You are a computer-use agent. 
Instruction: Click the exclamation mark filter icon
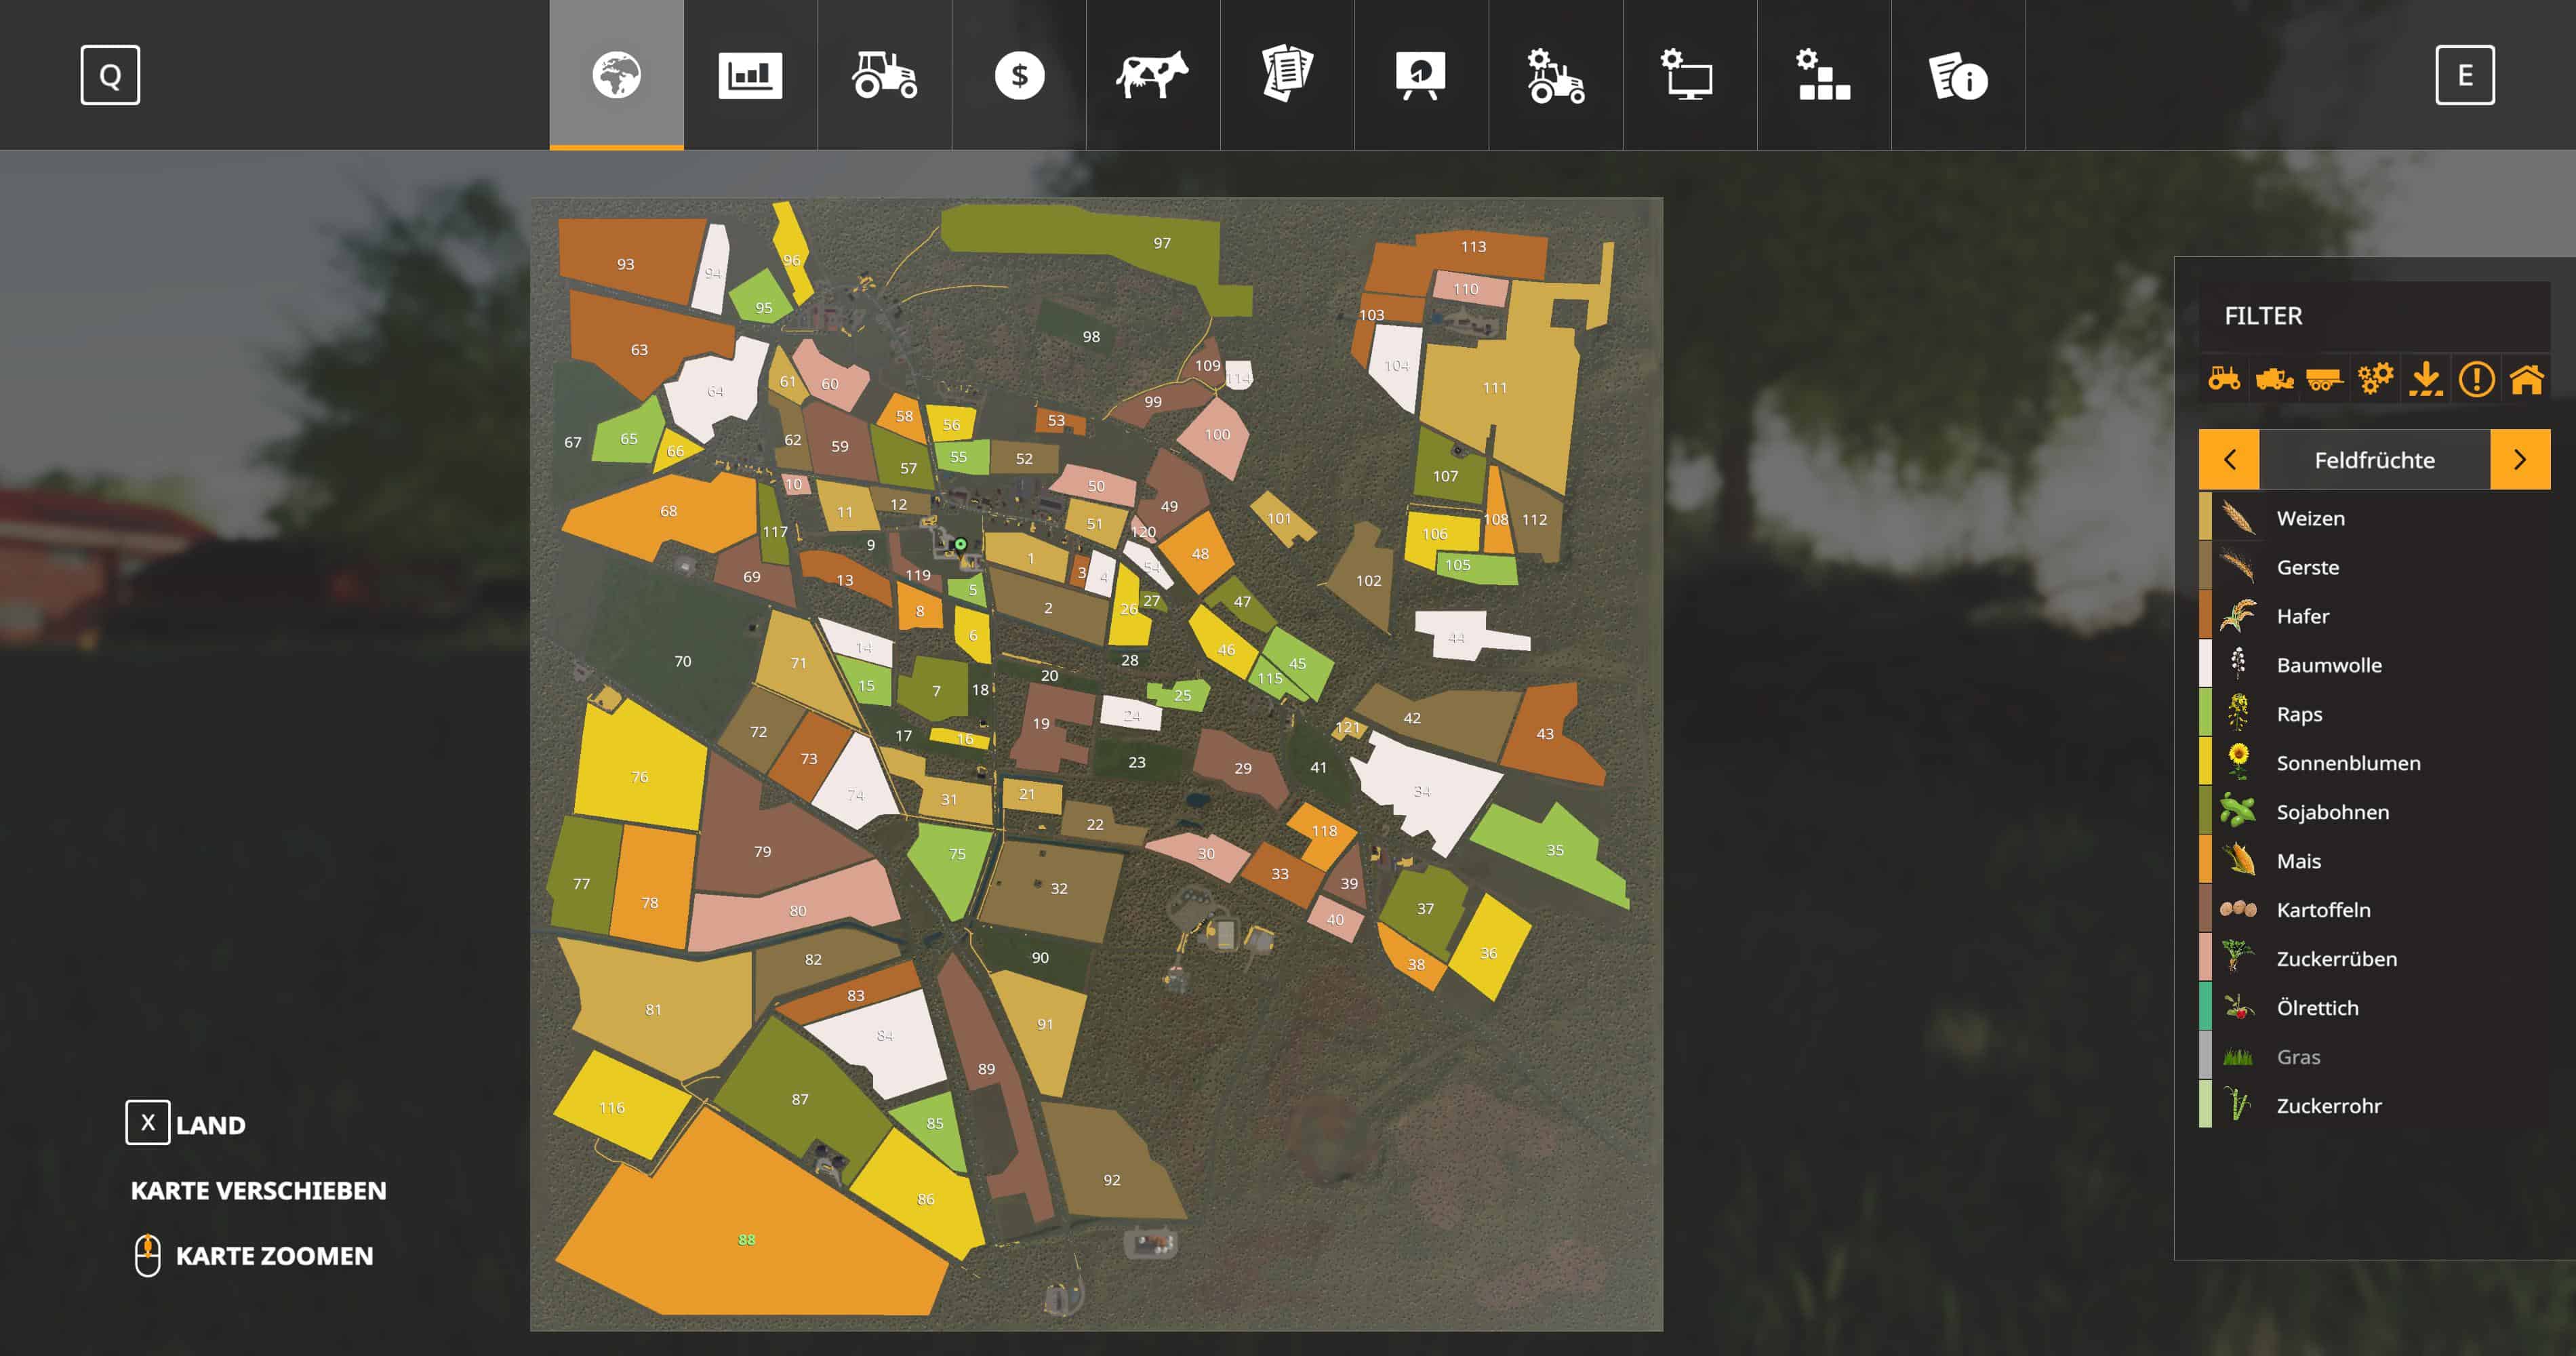click(x=2476, y=379)
